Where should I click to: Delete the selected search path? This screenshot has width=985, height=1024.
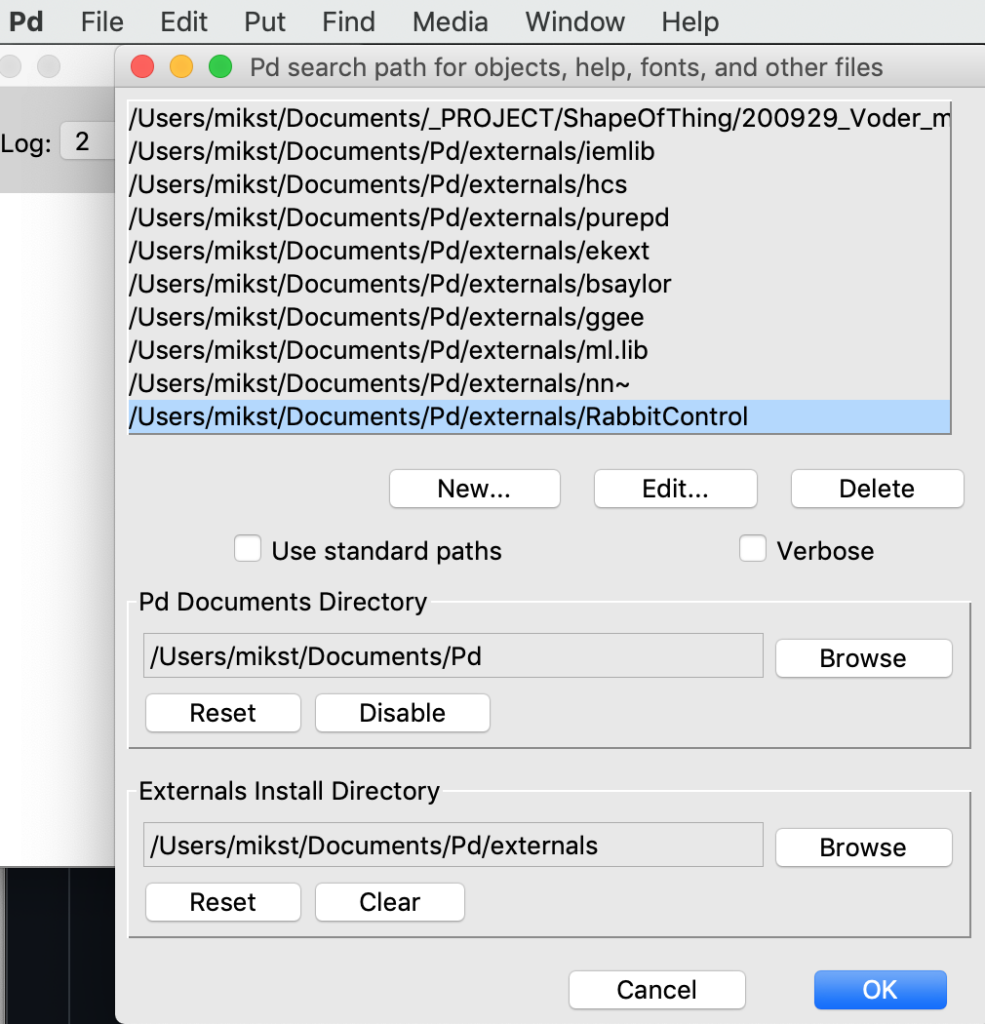pos(877,488)
